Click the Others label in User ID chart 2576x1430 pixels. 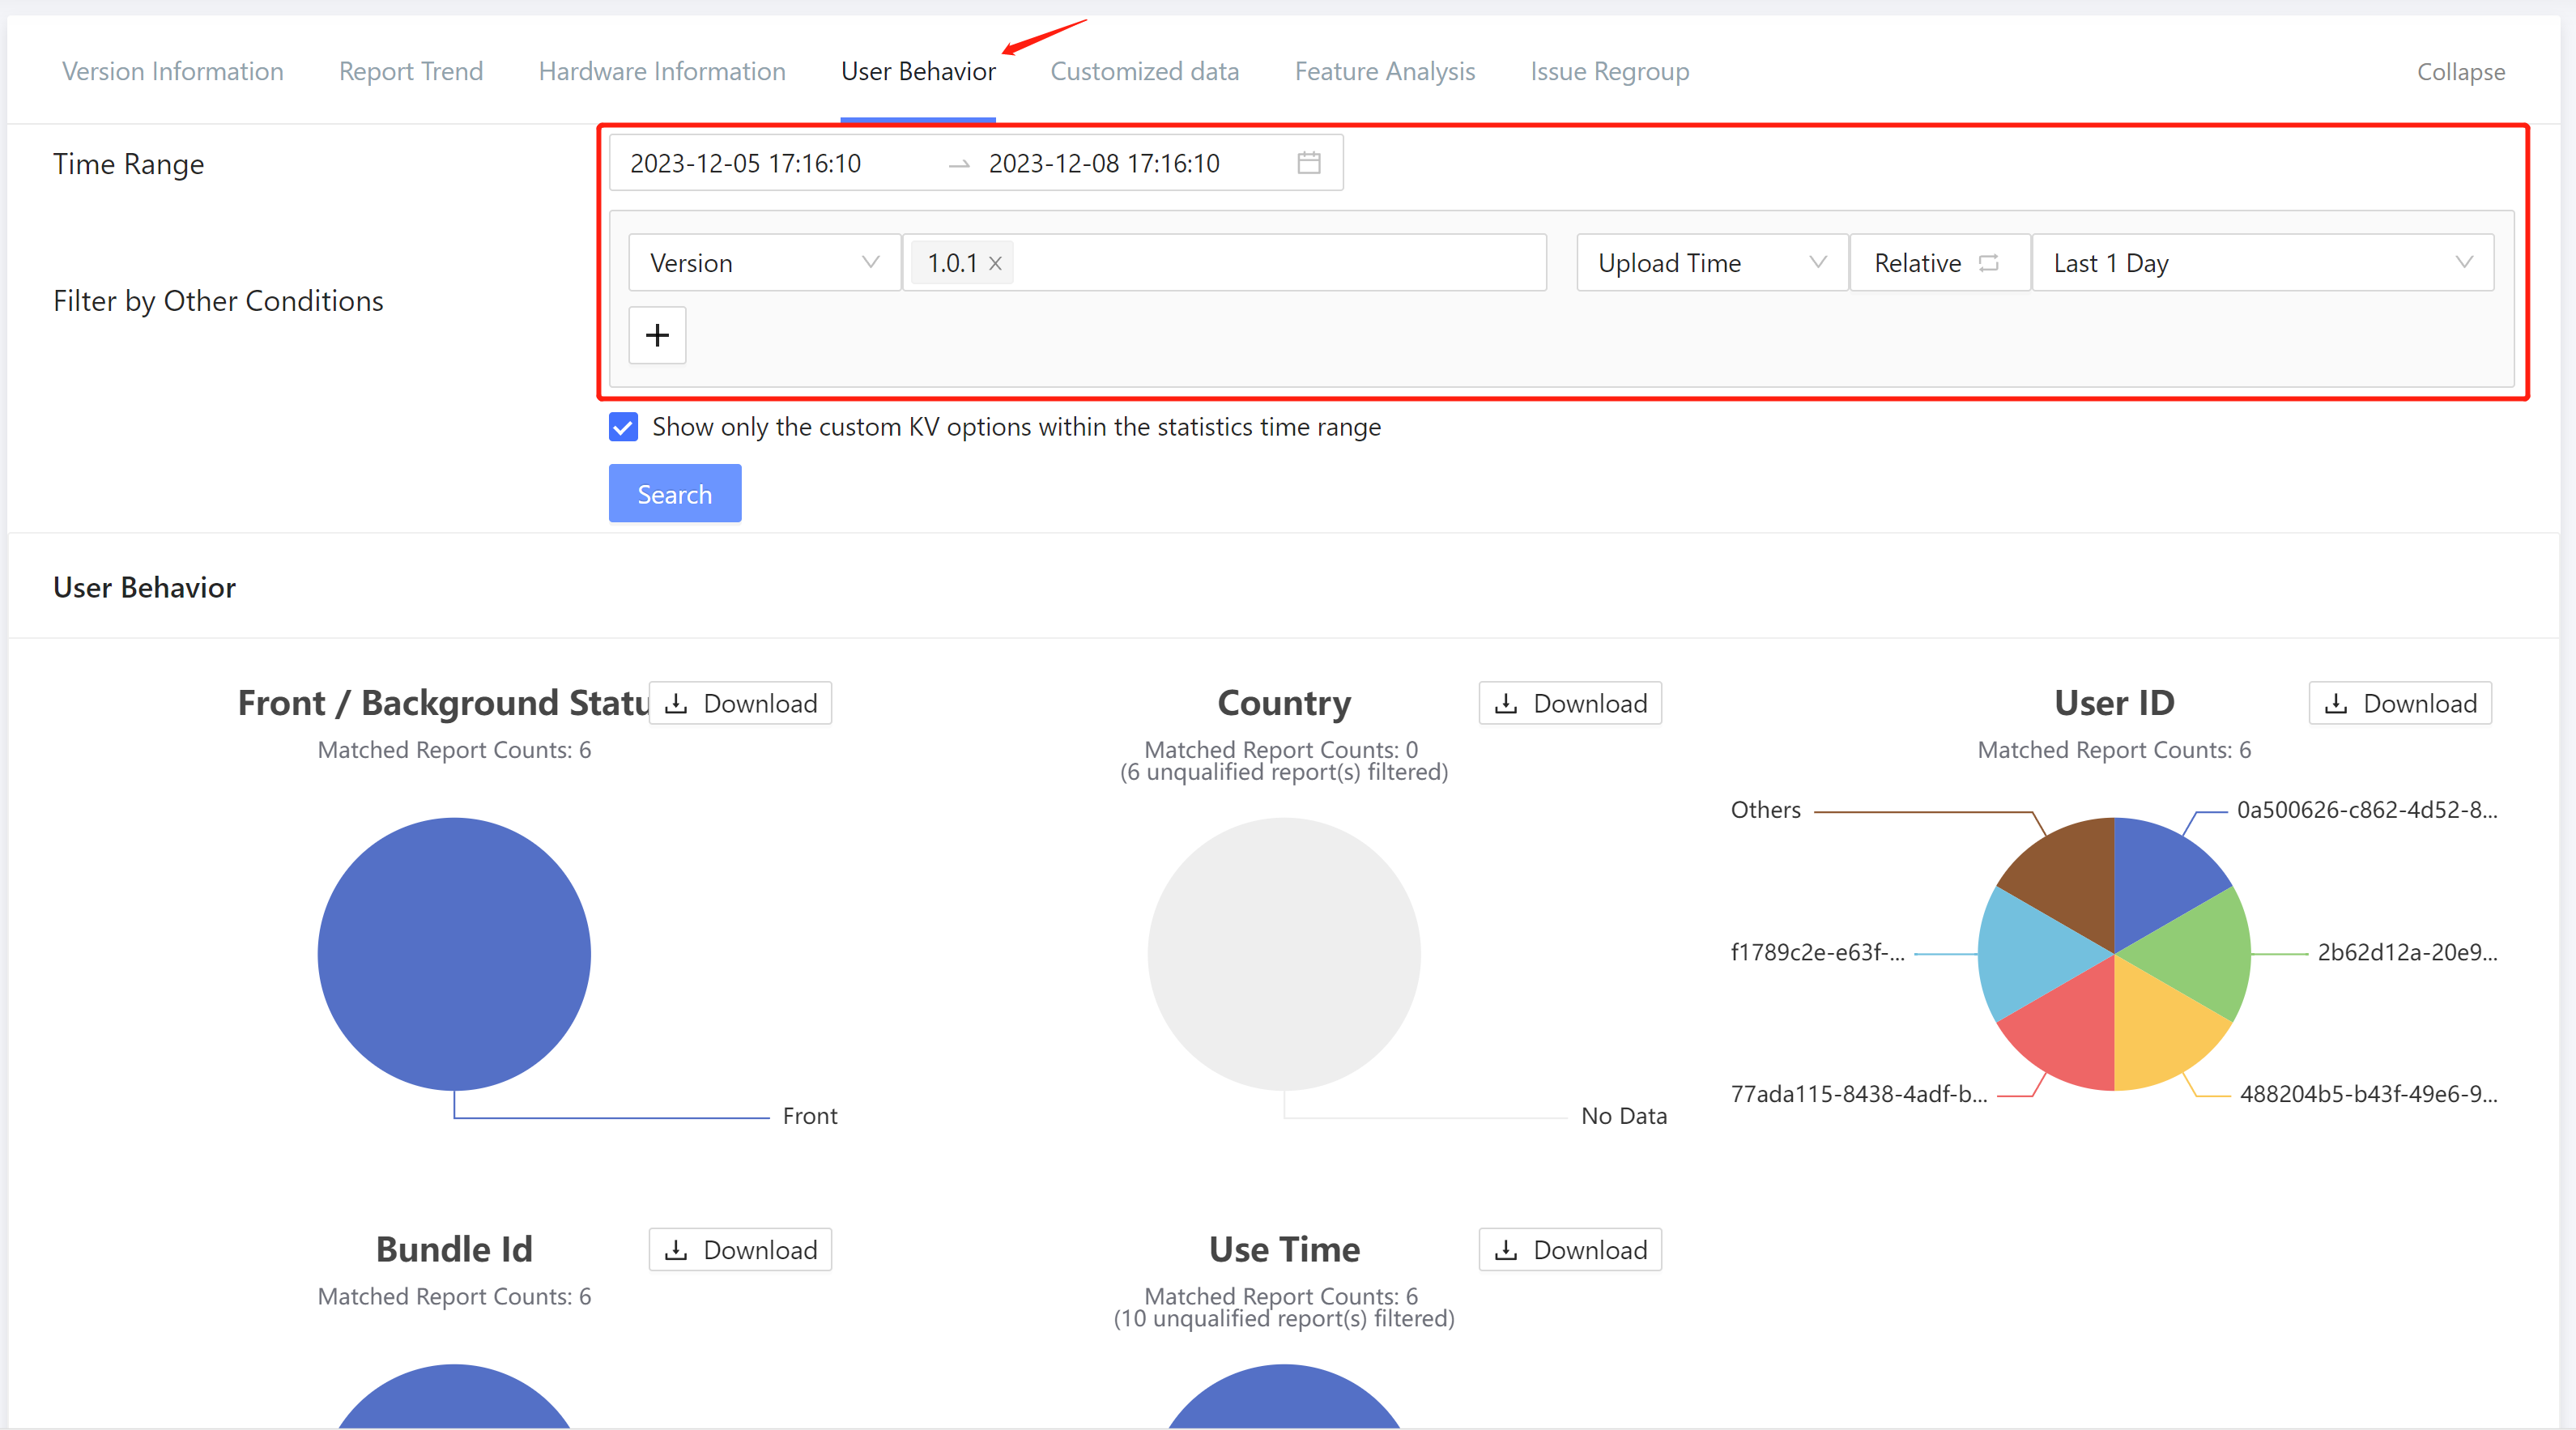(1766, 810)
